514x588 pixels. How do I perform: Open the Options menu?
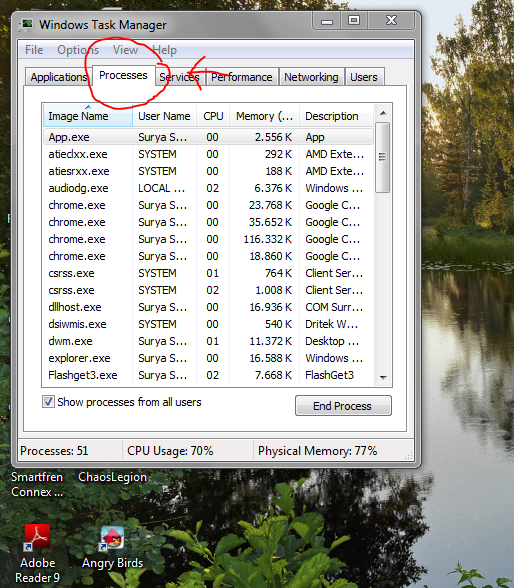[78, 50]
